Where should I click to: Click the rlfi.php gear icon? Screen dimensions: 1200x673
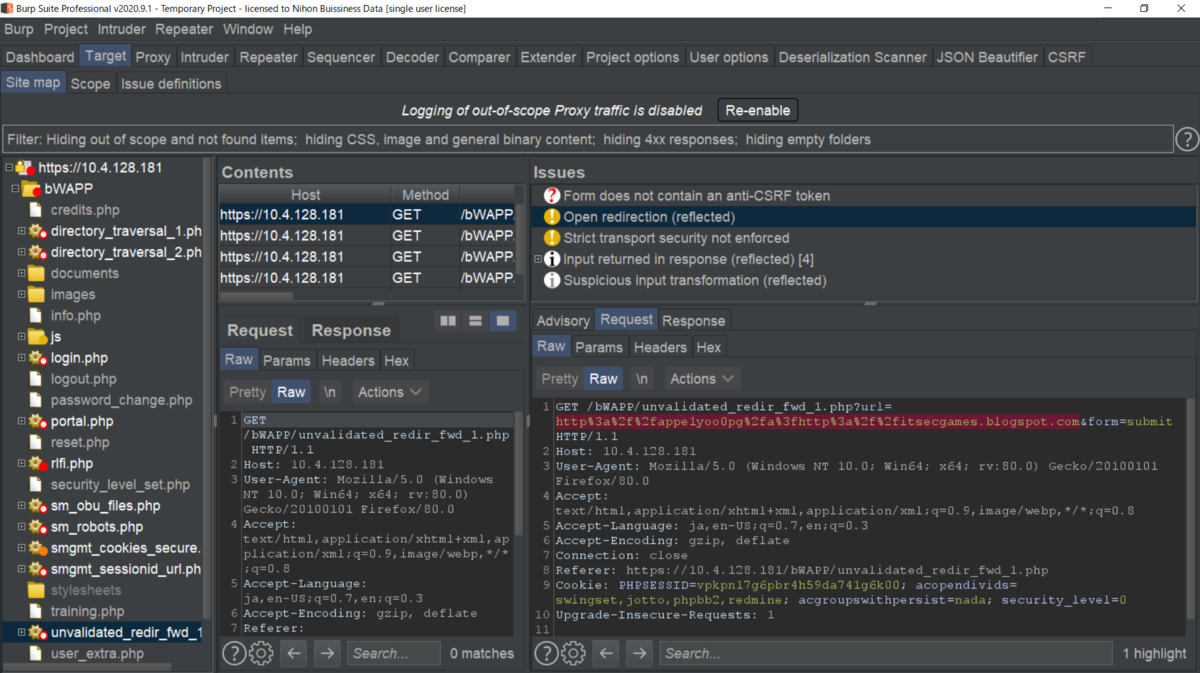point(37,464)
